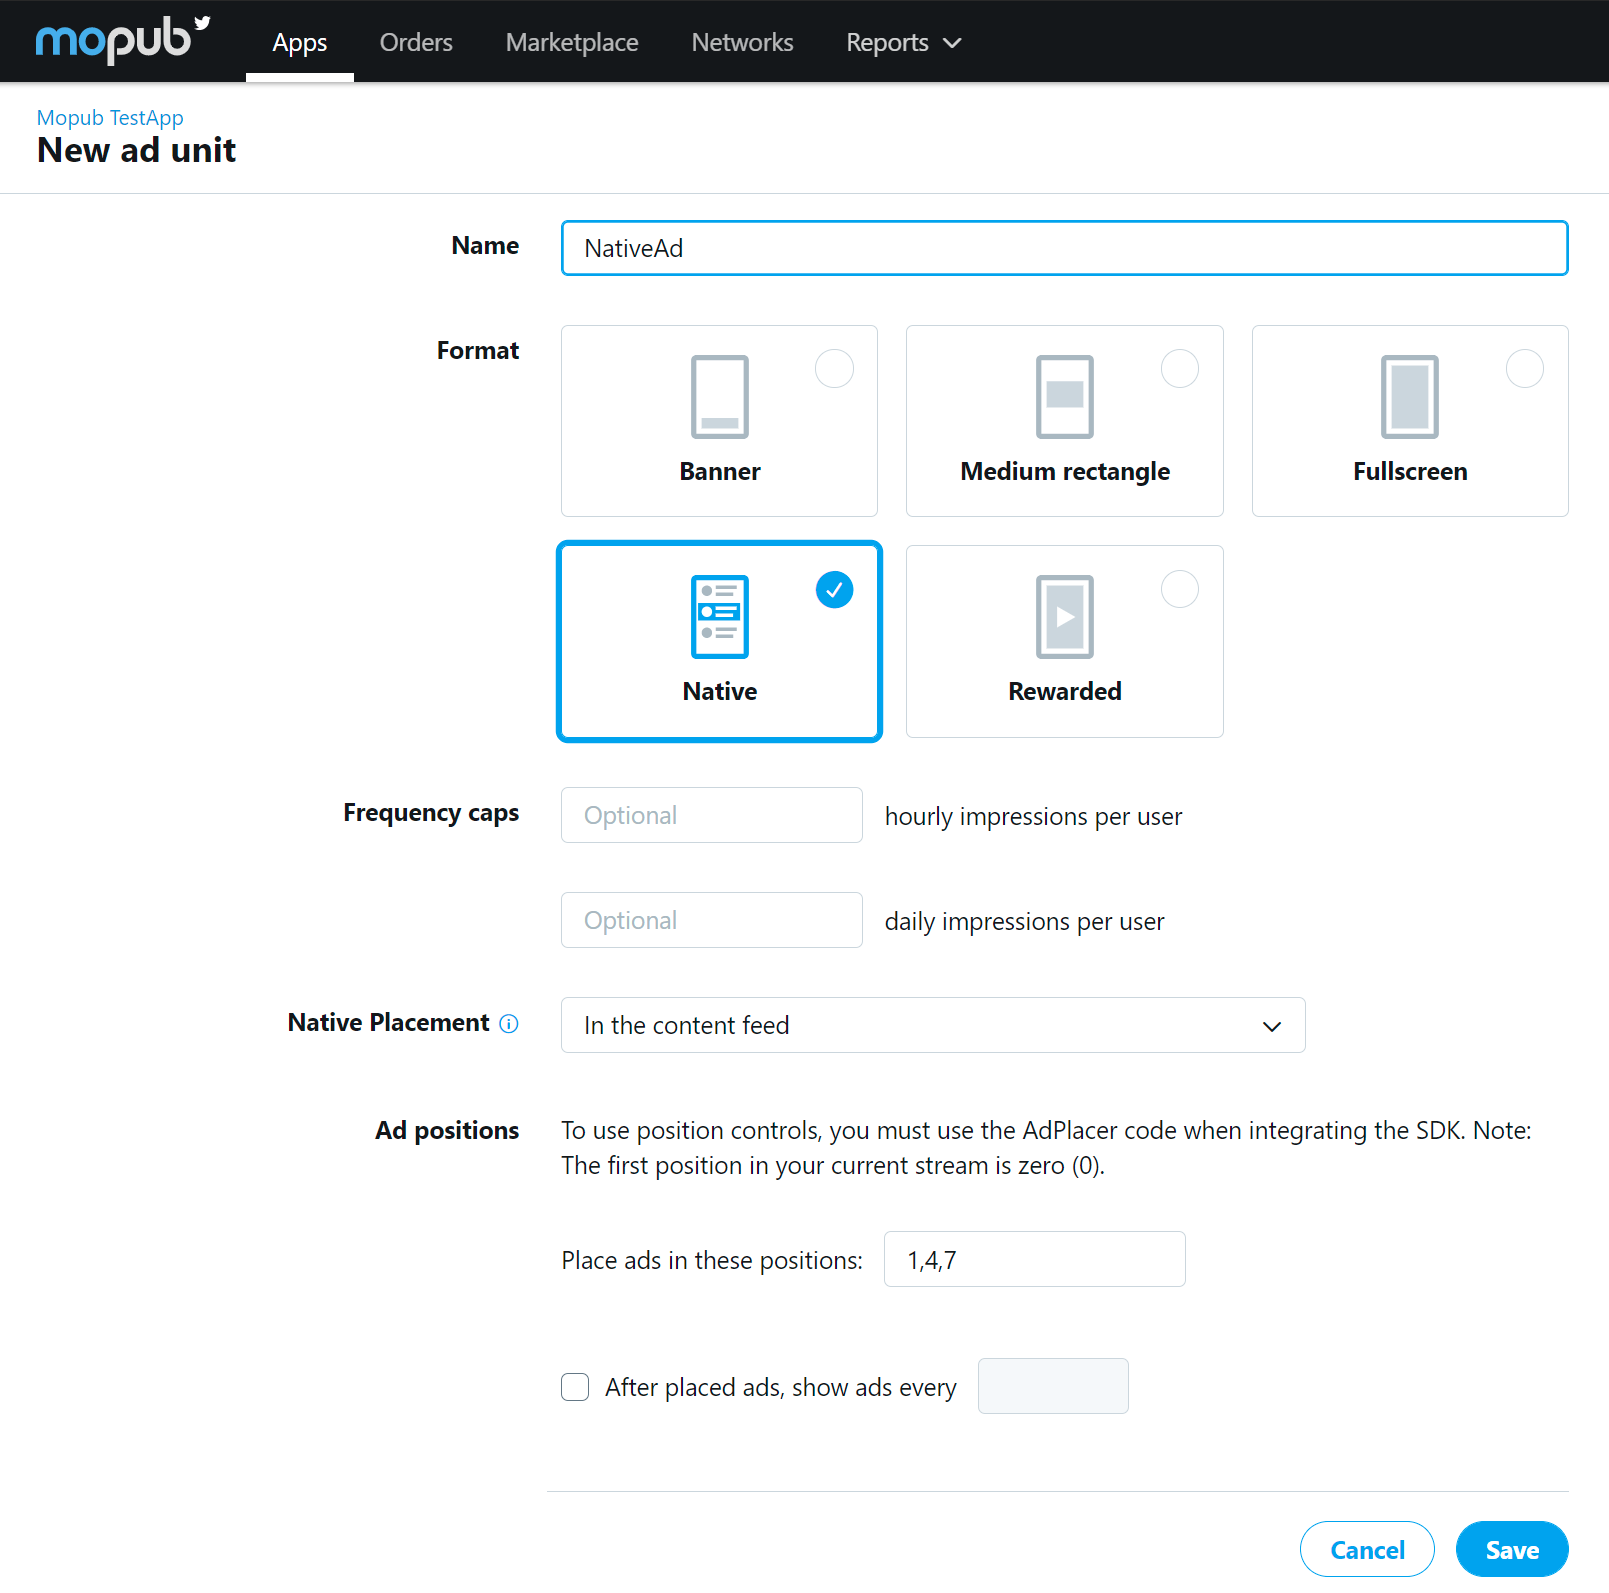Click the 'show ads every' interval field
Viewport: 1609px width, 1593px height.
coord(1053,1386)
